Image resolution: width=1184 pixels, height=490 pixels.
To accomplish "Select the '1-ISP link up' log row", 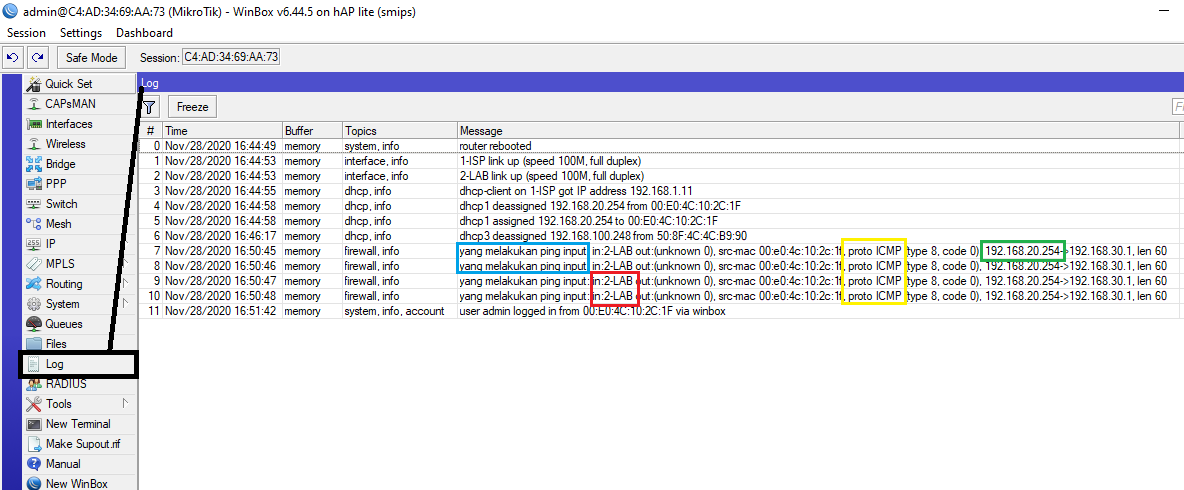I will (x=661, y=161).
